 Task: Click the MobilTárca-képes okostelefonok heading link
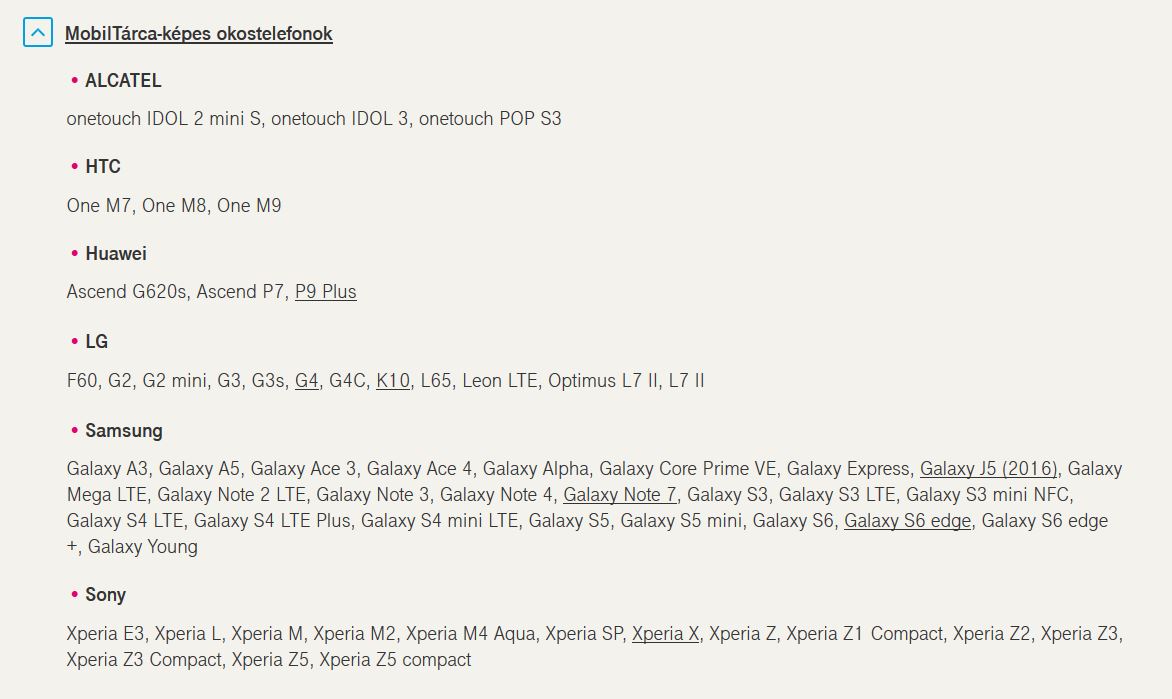pos(199,34)
